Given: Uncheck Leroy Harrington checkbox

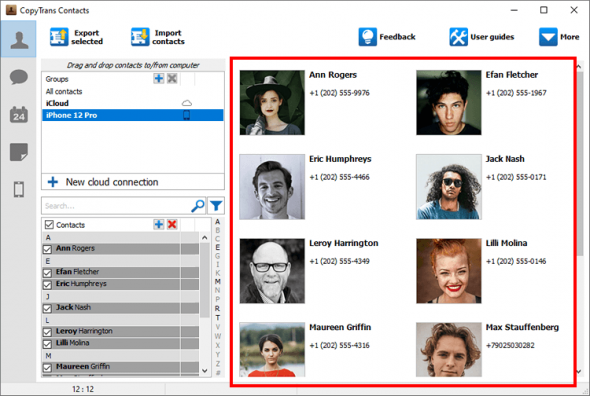Looking at the screenshot, I should click(47, 332).
